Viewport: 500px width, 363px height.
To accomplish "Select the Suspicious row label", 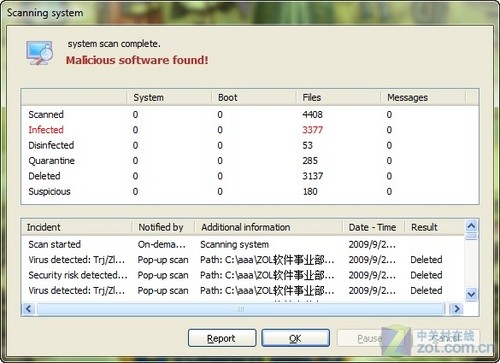I will [49, 191].
